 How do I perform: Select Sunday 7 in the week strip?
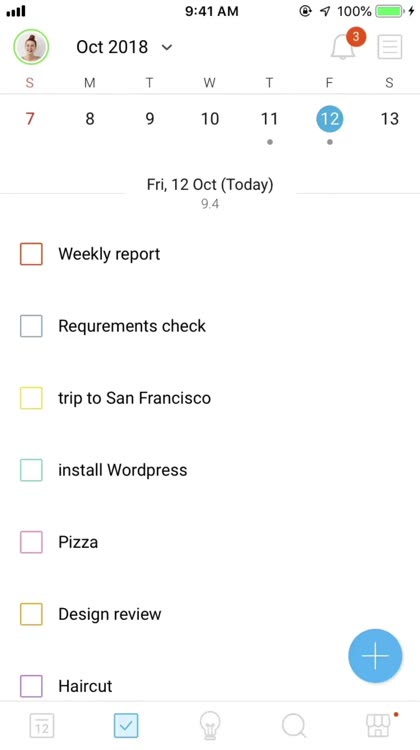pos(30,119)
